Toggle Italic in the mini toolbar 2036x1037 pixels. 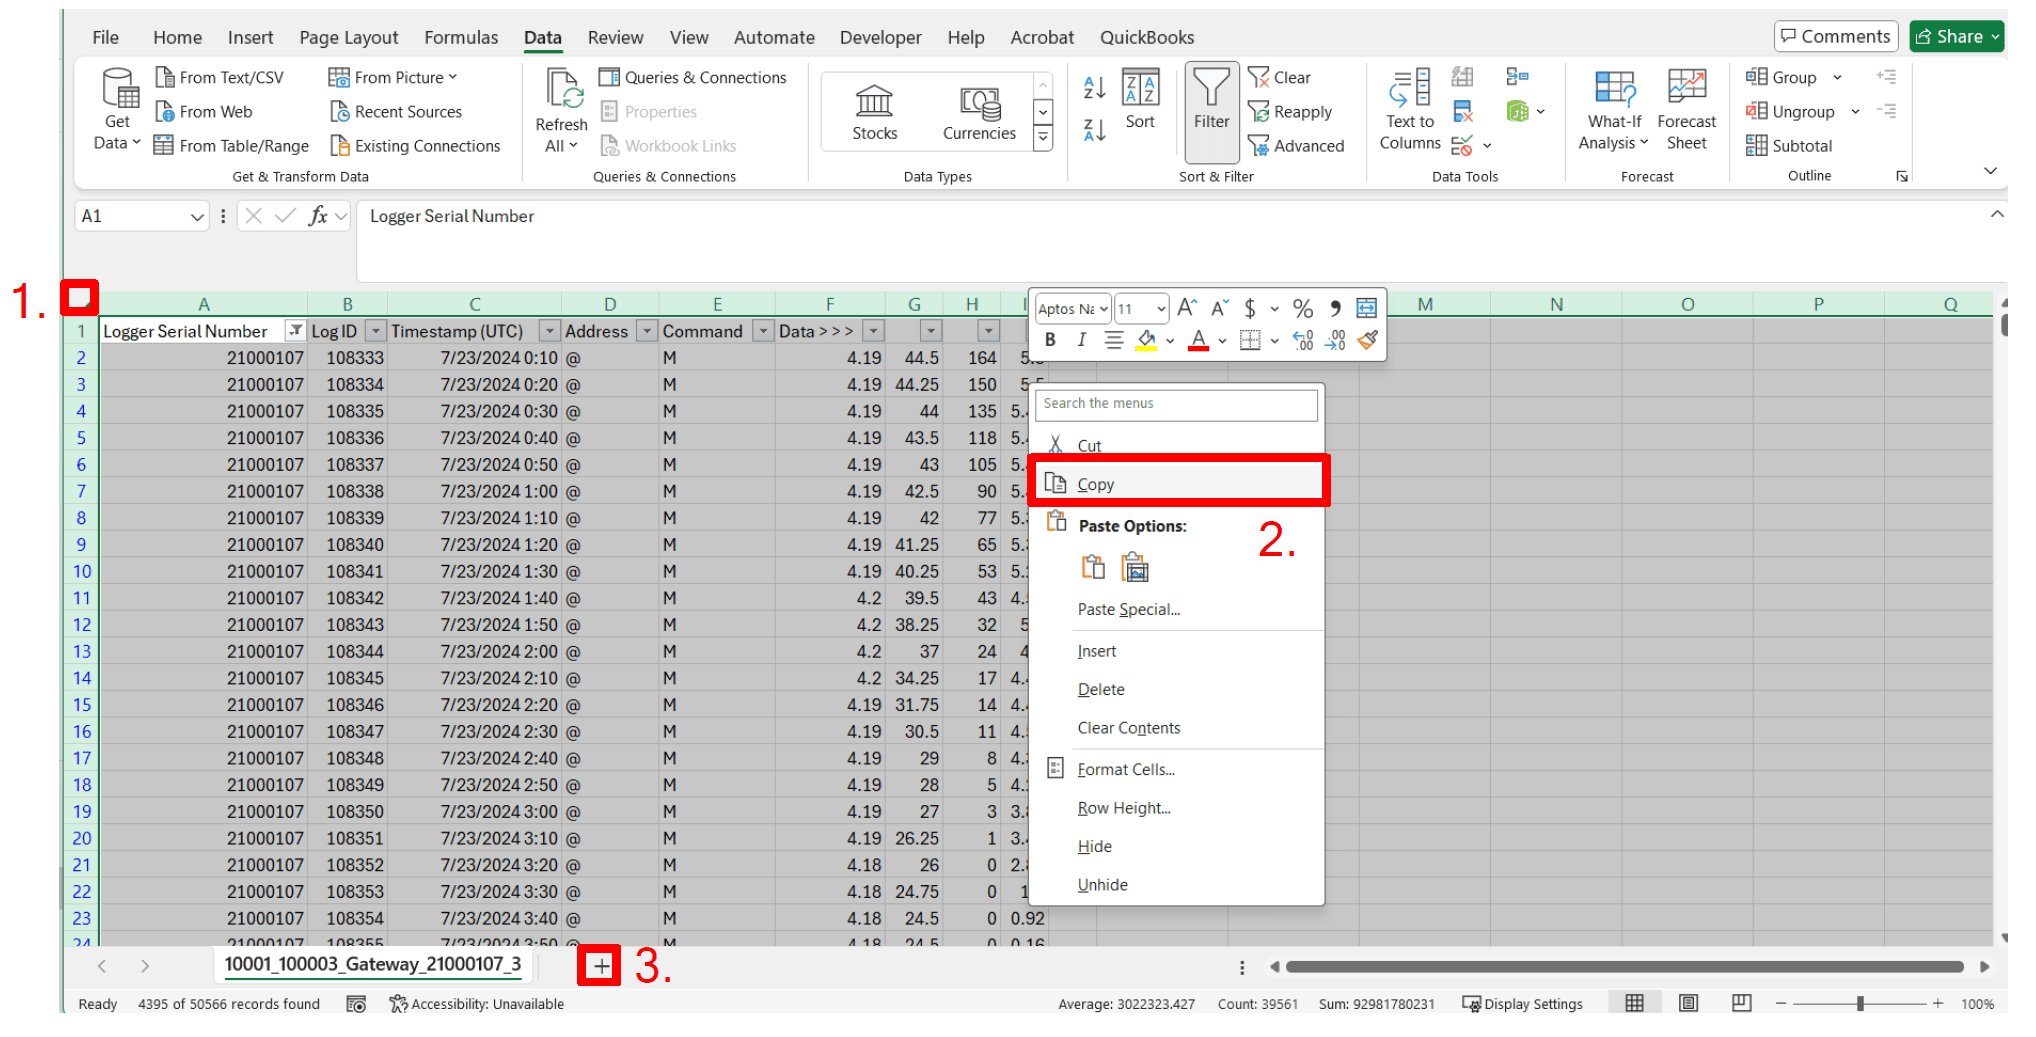pos(1081,341)
